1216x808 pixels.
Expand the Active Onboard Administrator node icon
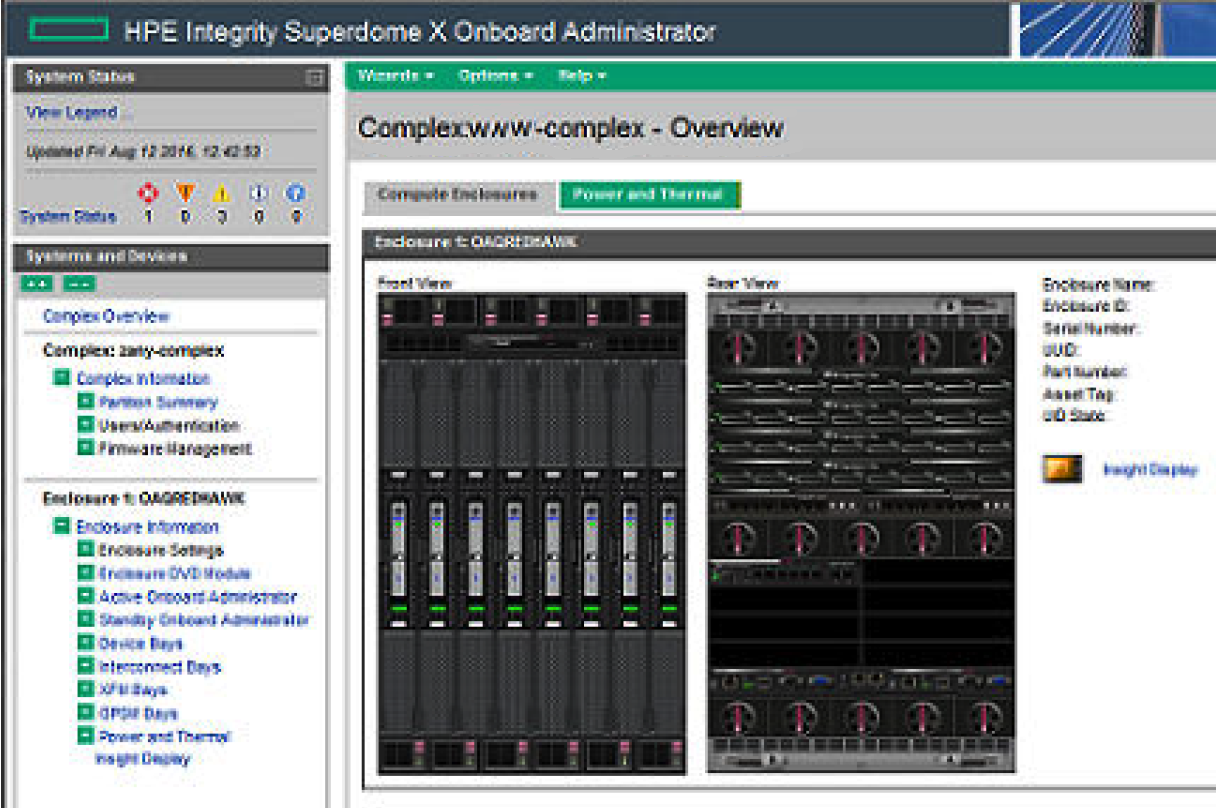click(86, 596)
